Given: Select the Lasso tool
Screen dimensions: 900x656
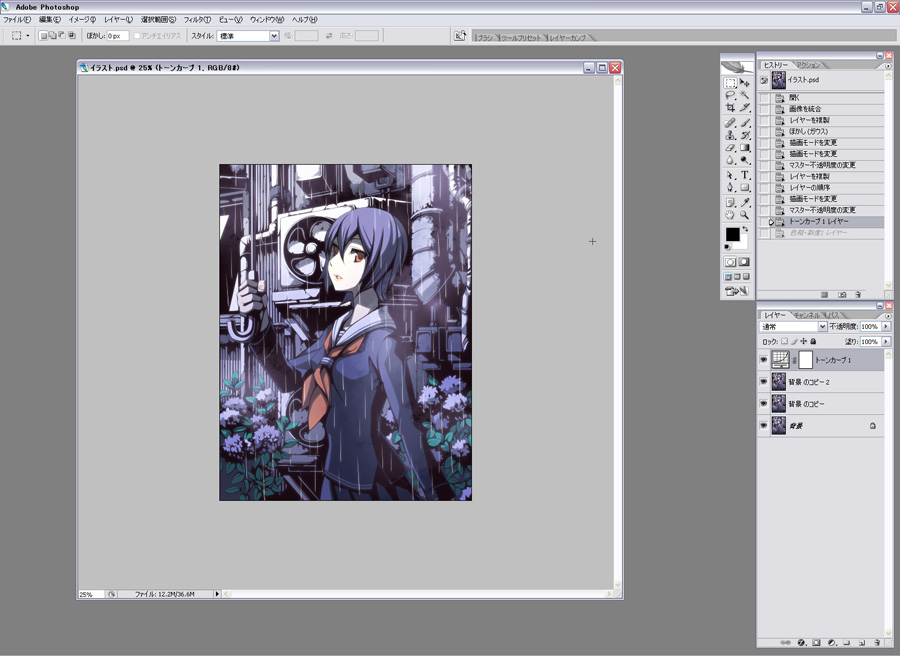Looking at the screenshot, I should 730,95.
